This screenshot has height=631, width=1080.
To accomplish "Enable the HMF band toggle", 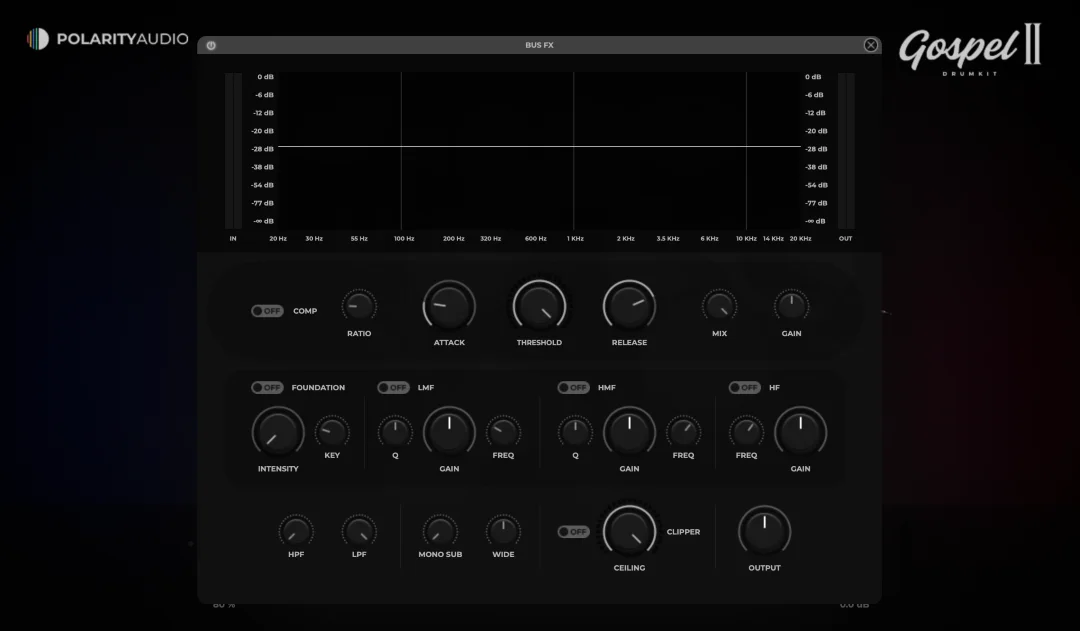I will [x=573, y=388].
